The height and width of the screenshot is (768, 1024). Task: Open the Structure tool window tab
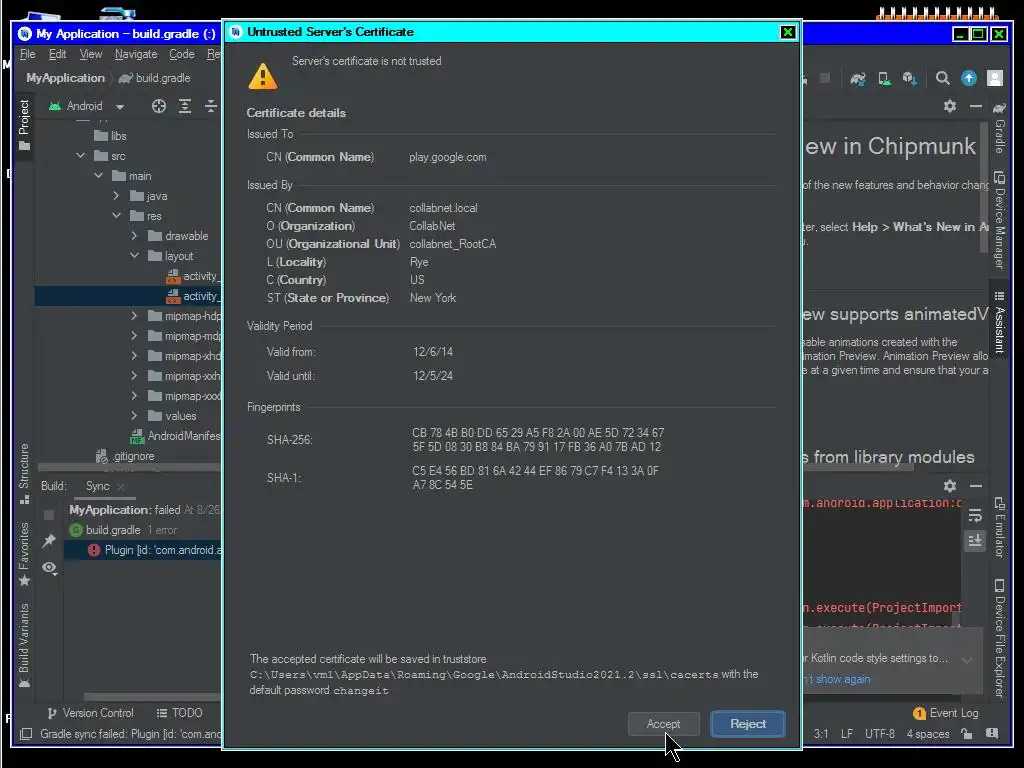(24, 473)
